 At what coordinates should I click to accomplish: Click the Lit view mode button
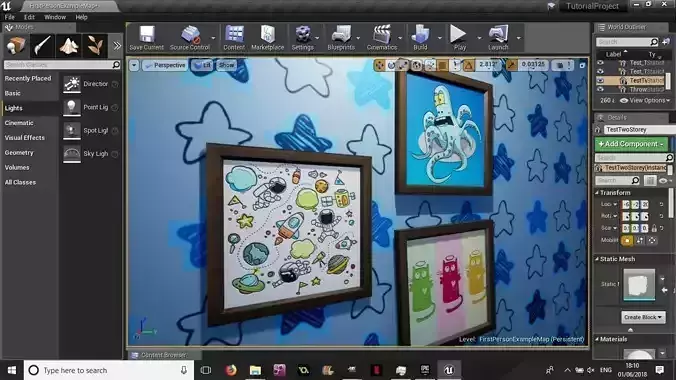203,65
